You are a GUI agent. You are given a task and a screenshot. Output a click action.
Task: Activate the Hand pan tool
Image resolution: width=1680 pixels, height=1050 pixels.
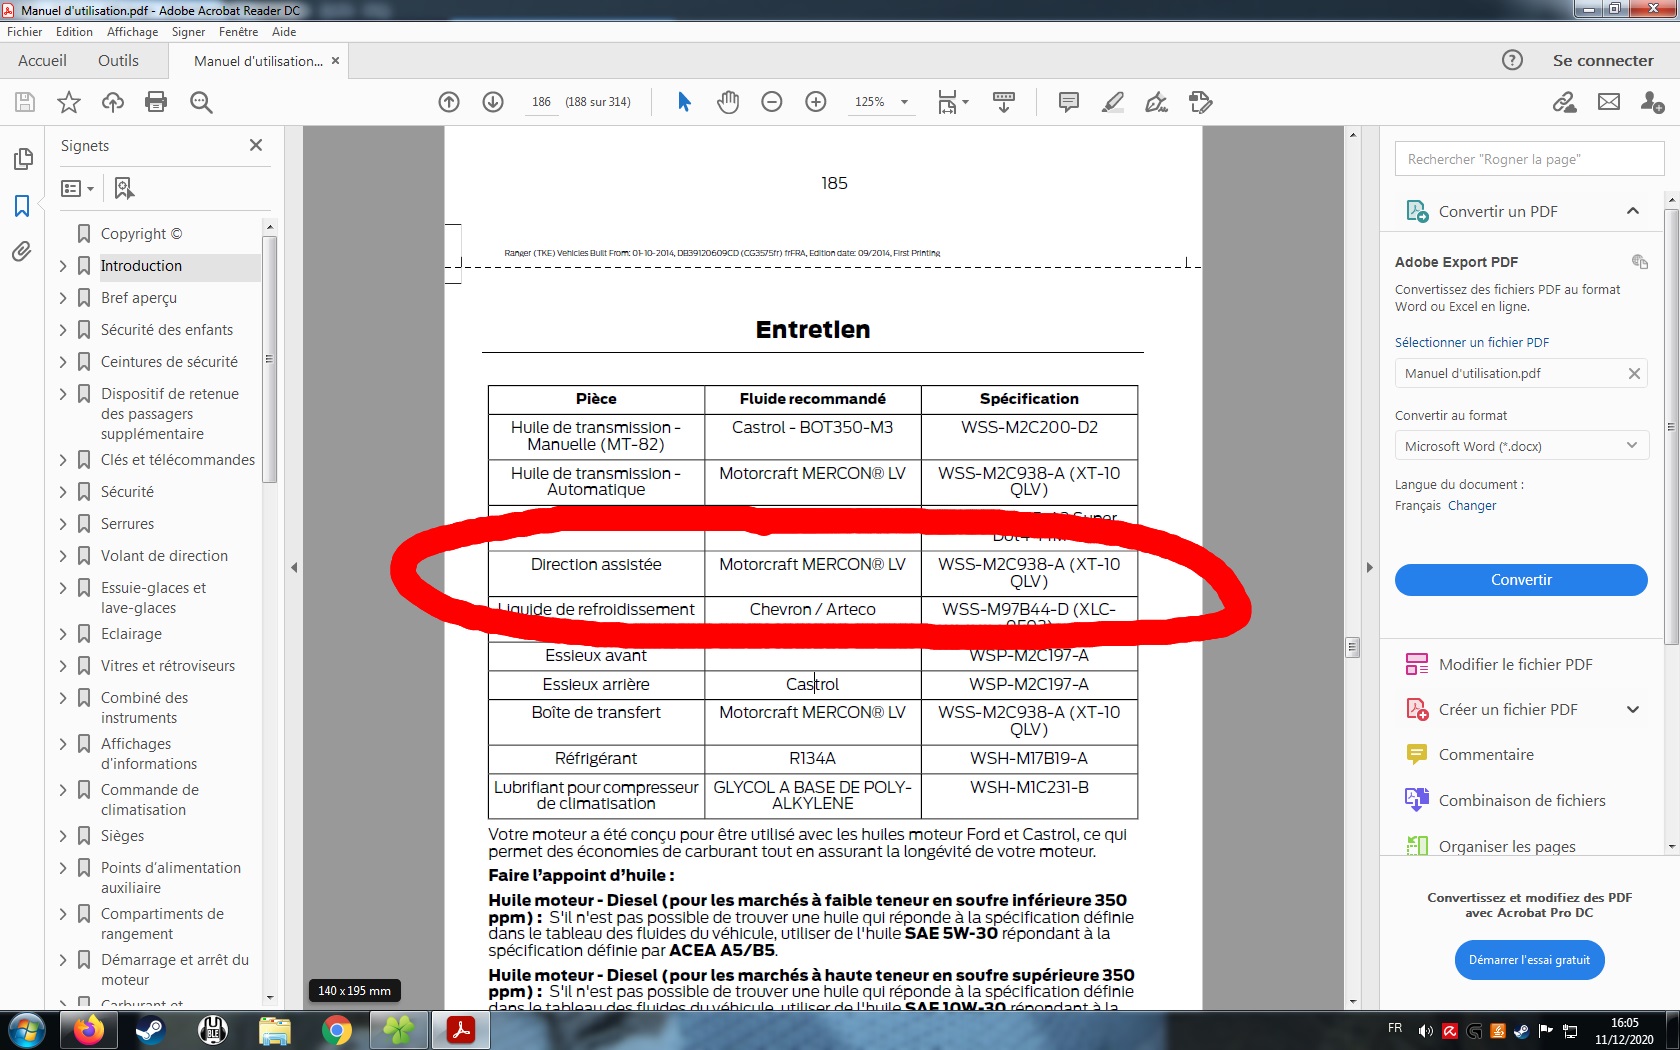(728, 102)
